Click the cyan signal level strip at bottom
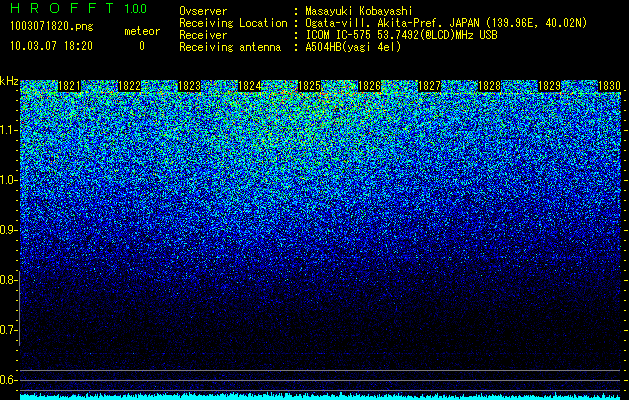Image resolution: width=629 pixels, height=400 pixels. click(321, 396)
